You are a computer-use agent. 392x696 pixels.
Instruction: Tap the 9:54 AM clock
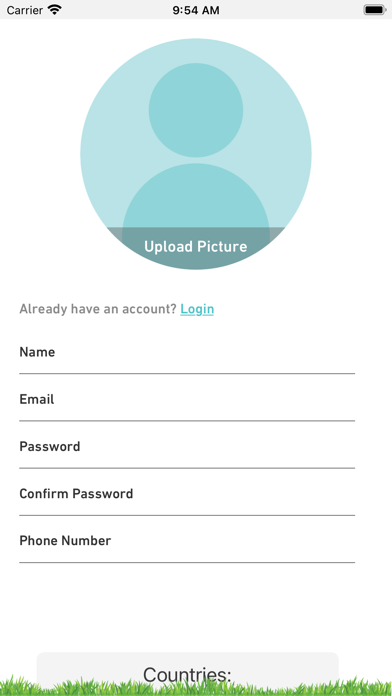(196, 10)
